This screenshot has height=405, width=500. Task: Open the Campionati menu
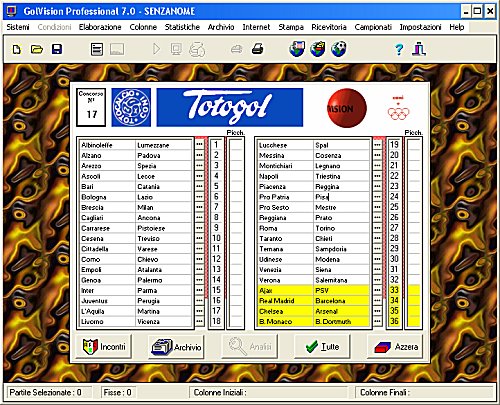[x=373, y=27]
